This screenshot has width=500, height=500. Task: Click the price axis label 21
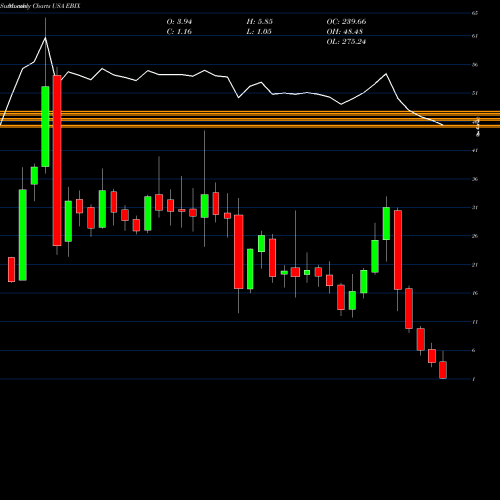[x=475, y=265]
